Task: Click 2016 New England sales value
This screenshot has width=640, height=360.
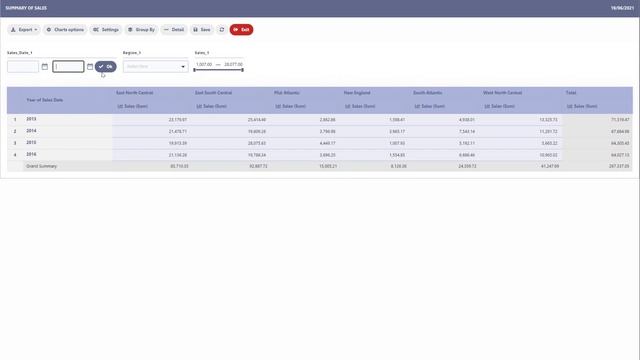Action: point(397,156)
